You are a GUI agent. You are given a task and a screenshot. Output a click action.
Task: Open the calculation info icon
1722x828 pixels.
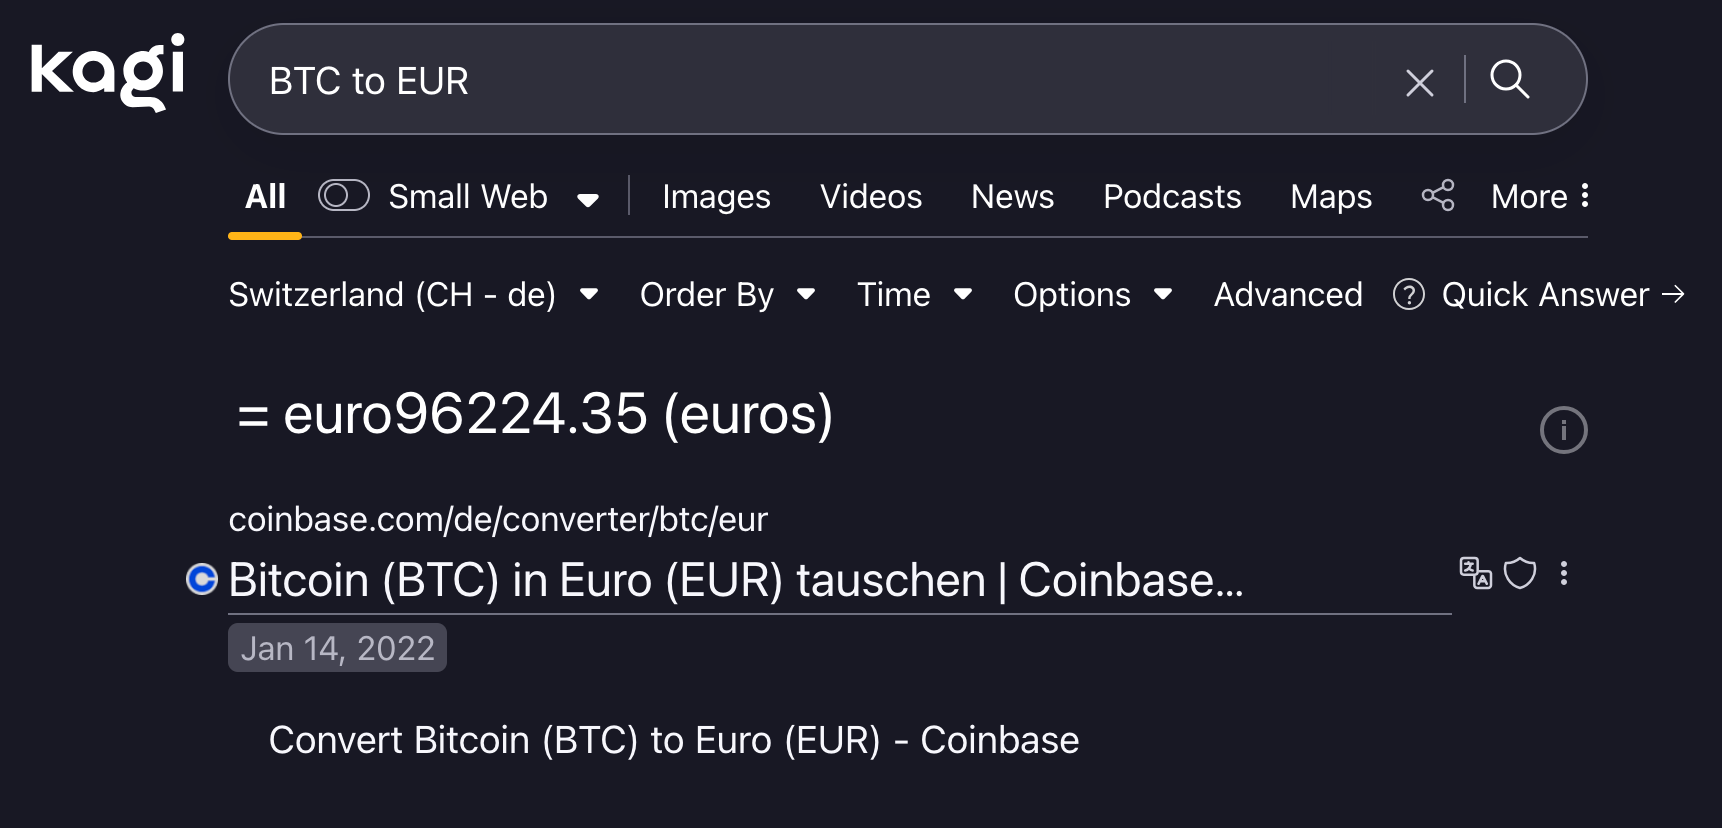tap(1563, 430)
